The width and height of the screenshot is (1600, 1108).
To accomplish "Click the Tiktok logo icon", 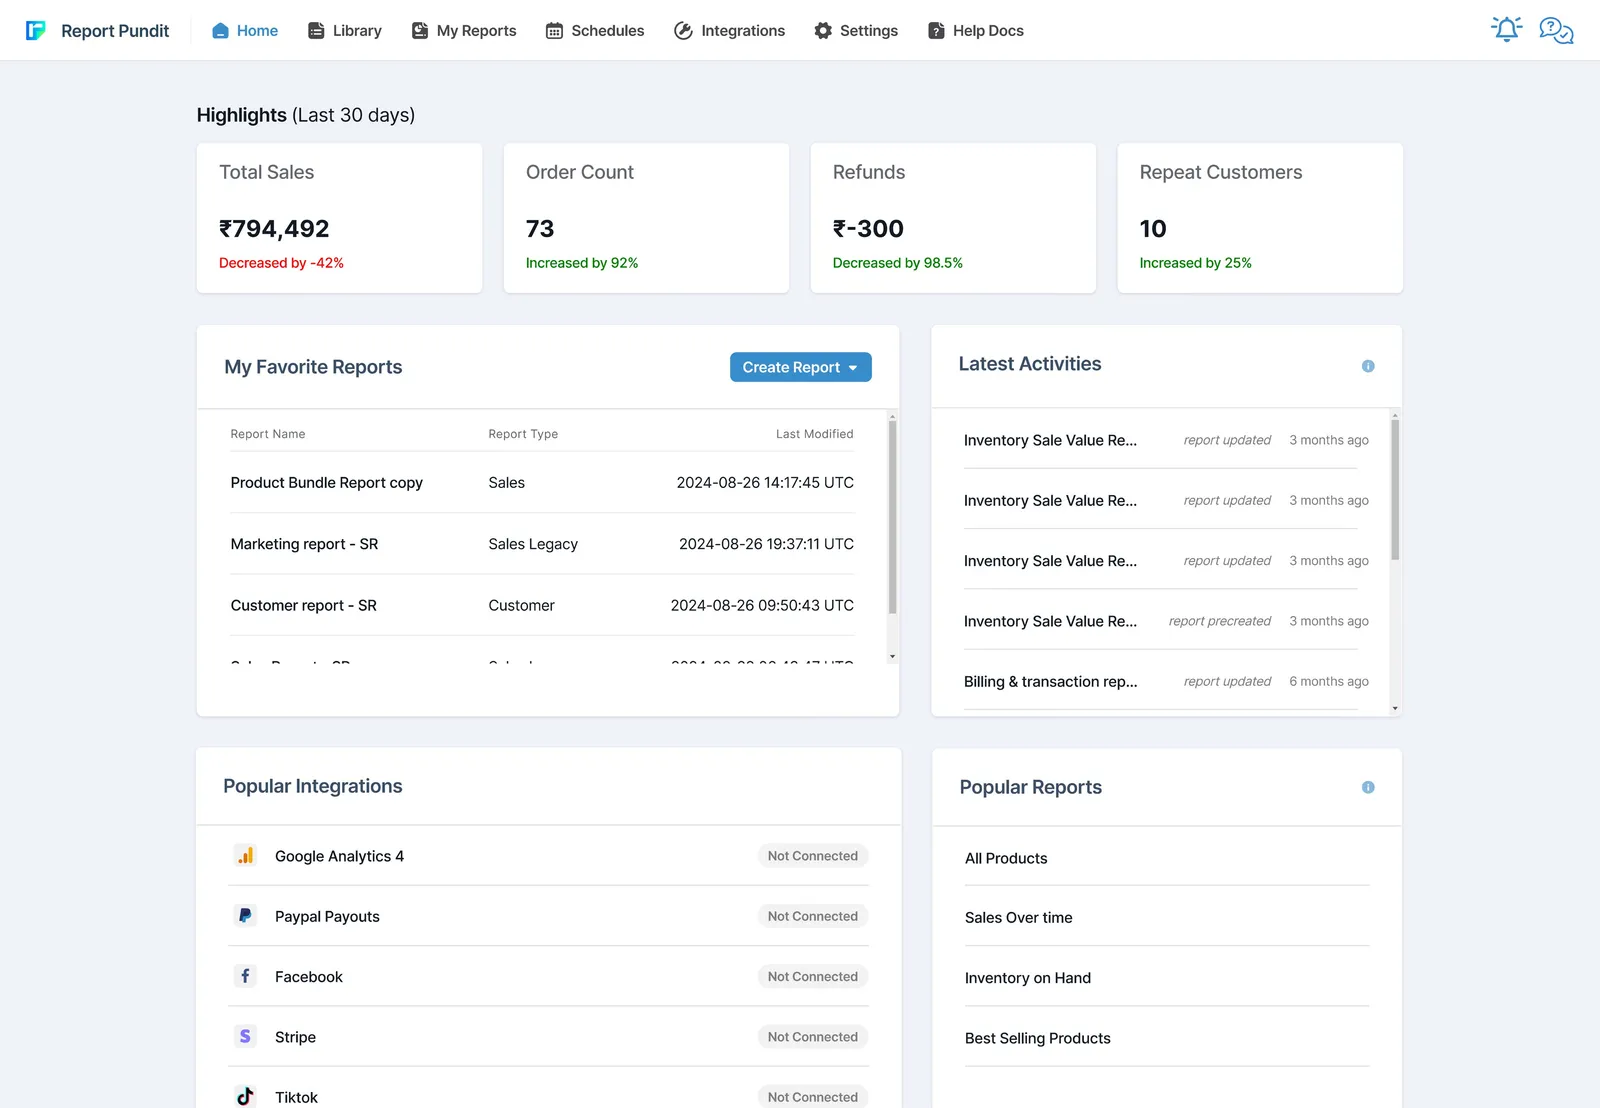I will 245,1096.
